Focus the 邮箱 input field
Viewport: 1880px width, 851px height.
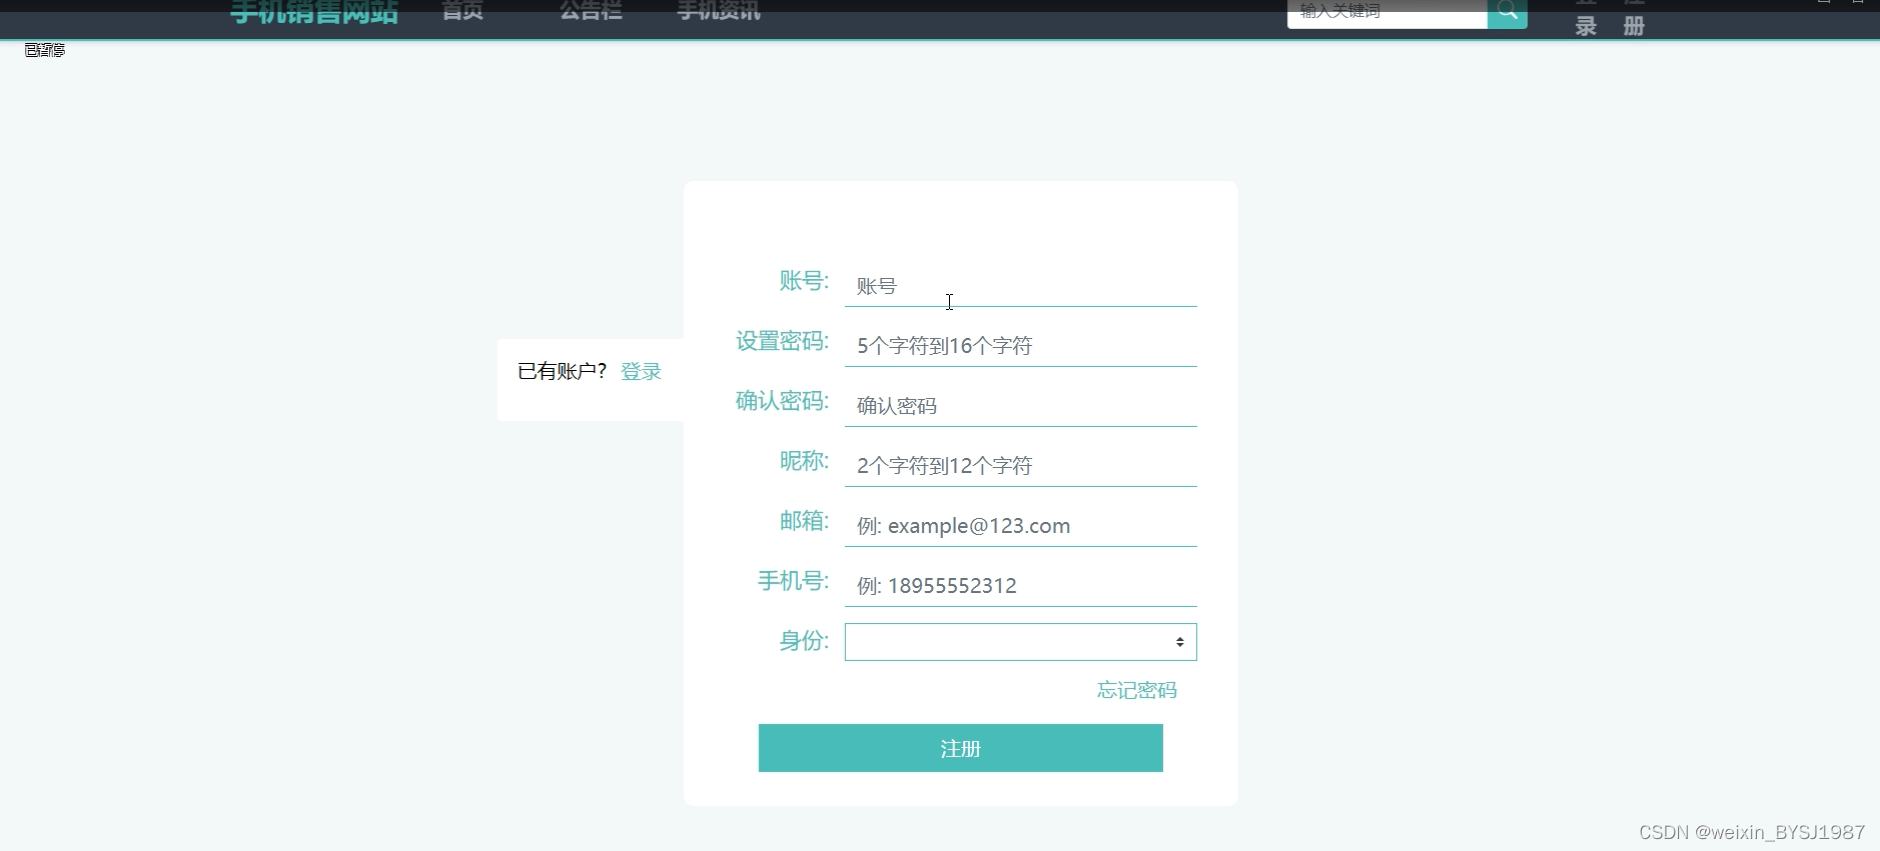point(1021,526)
